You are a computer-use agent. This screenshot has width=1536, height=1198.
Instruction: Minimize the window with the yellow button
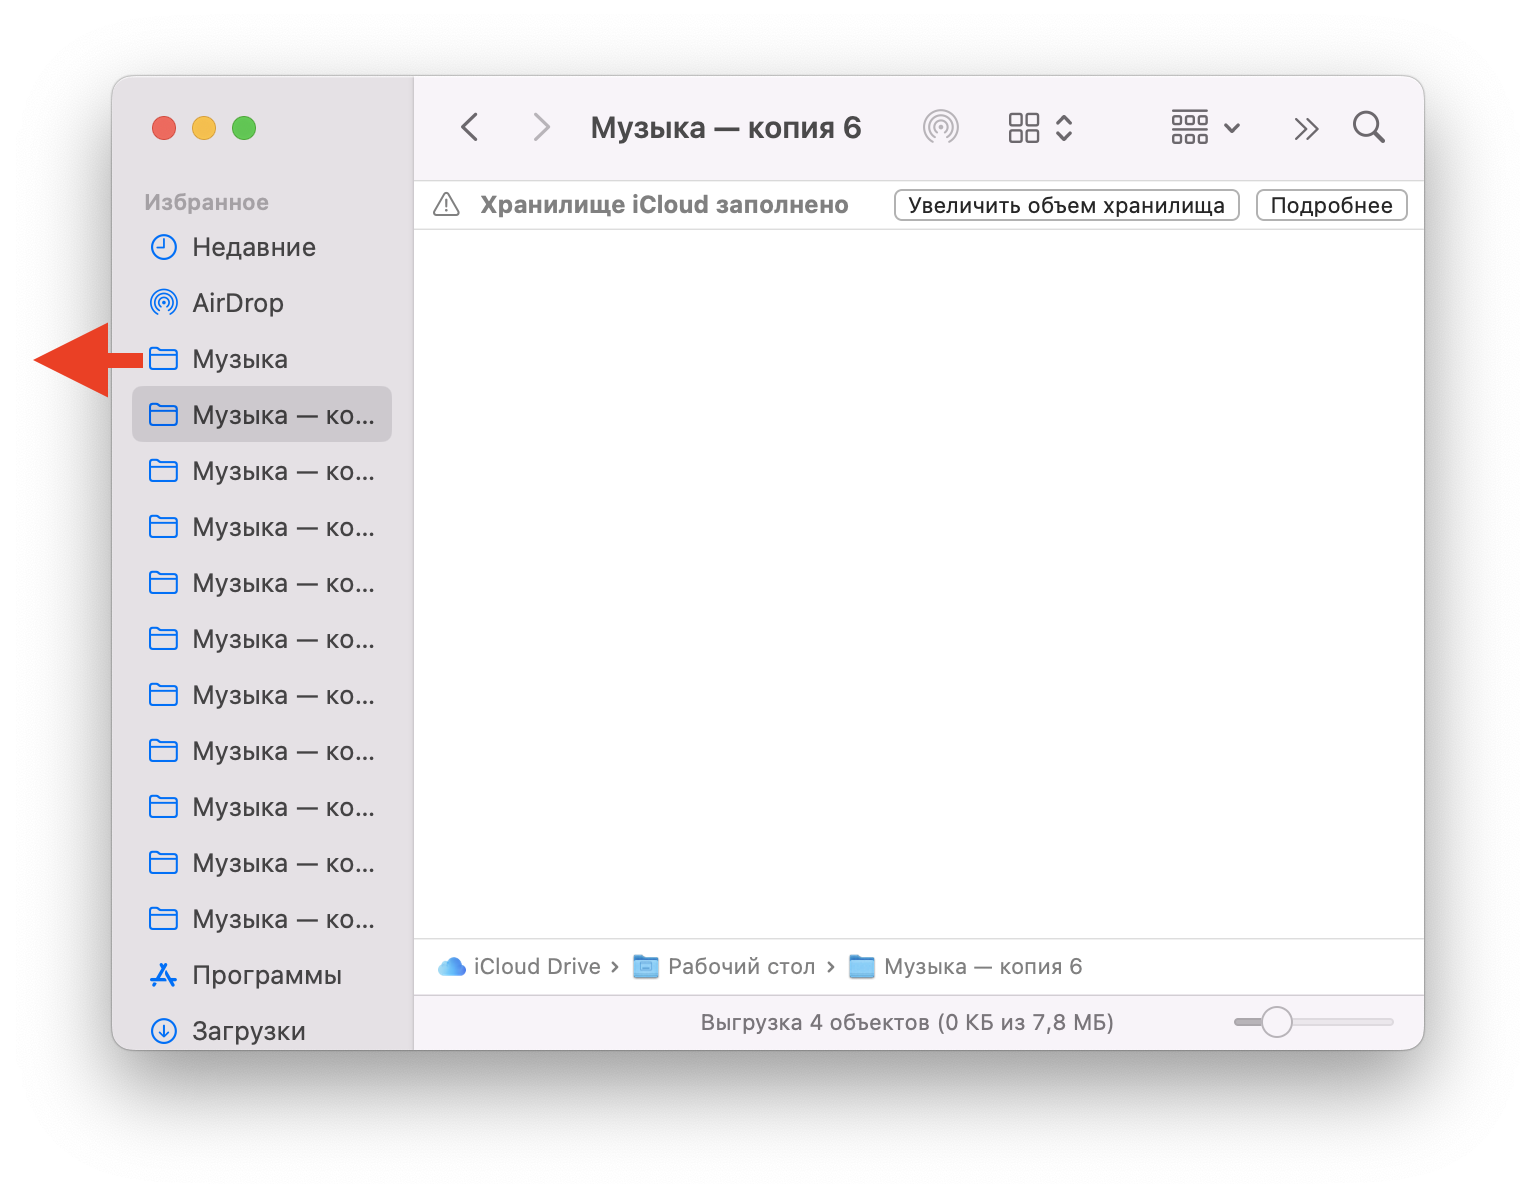[x=204, y=128]
